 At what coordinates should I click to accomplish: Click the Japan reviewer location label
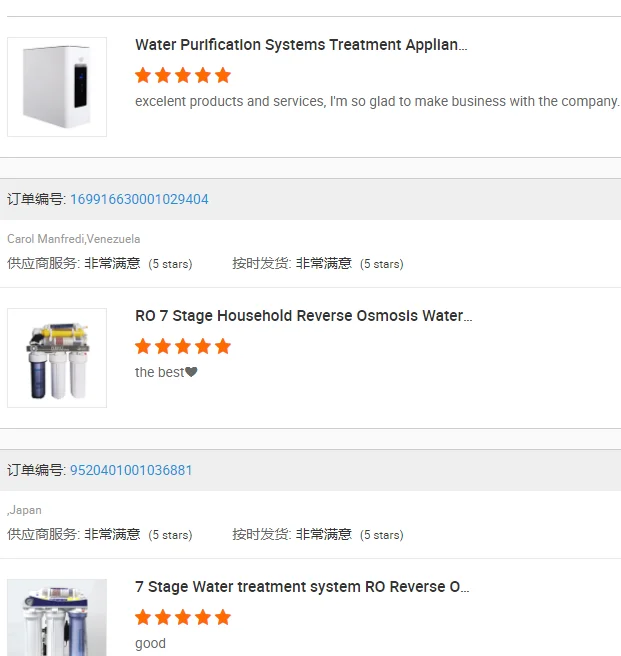tap(25, 510)
